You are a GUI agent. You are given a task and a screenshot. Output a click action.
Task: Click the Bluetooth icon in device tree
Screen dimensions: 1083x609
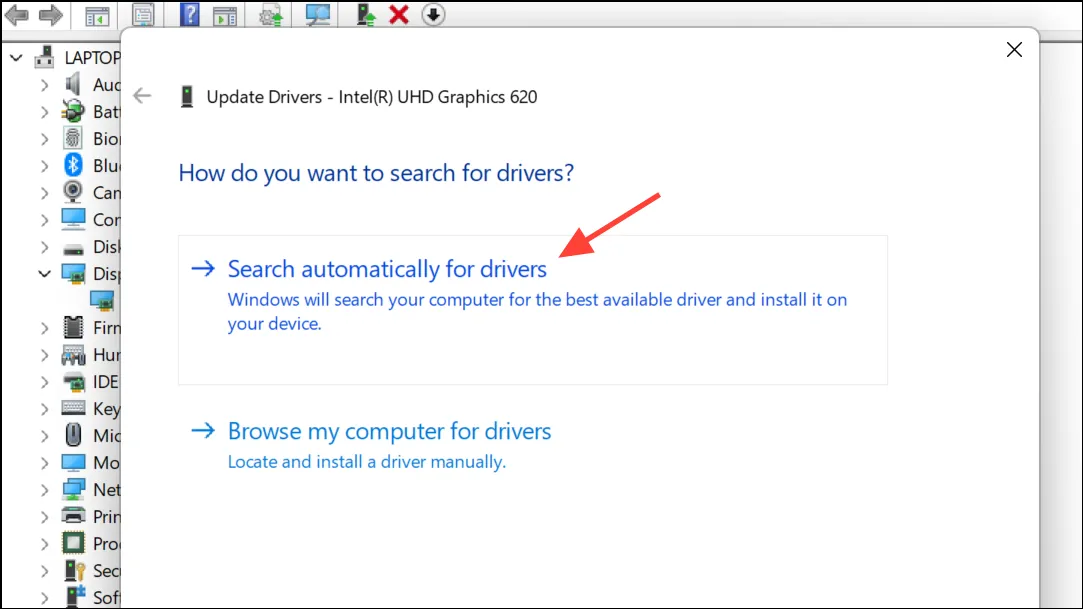[73, 165]
